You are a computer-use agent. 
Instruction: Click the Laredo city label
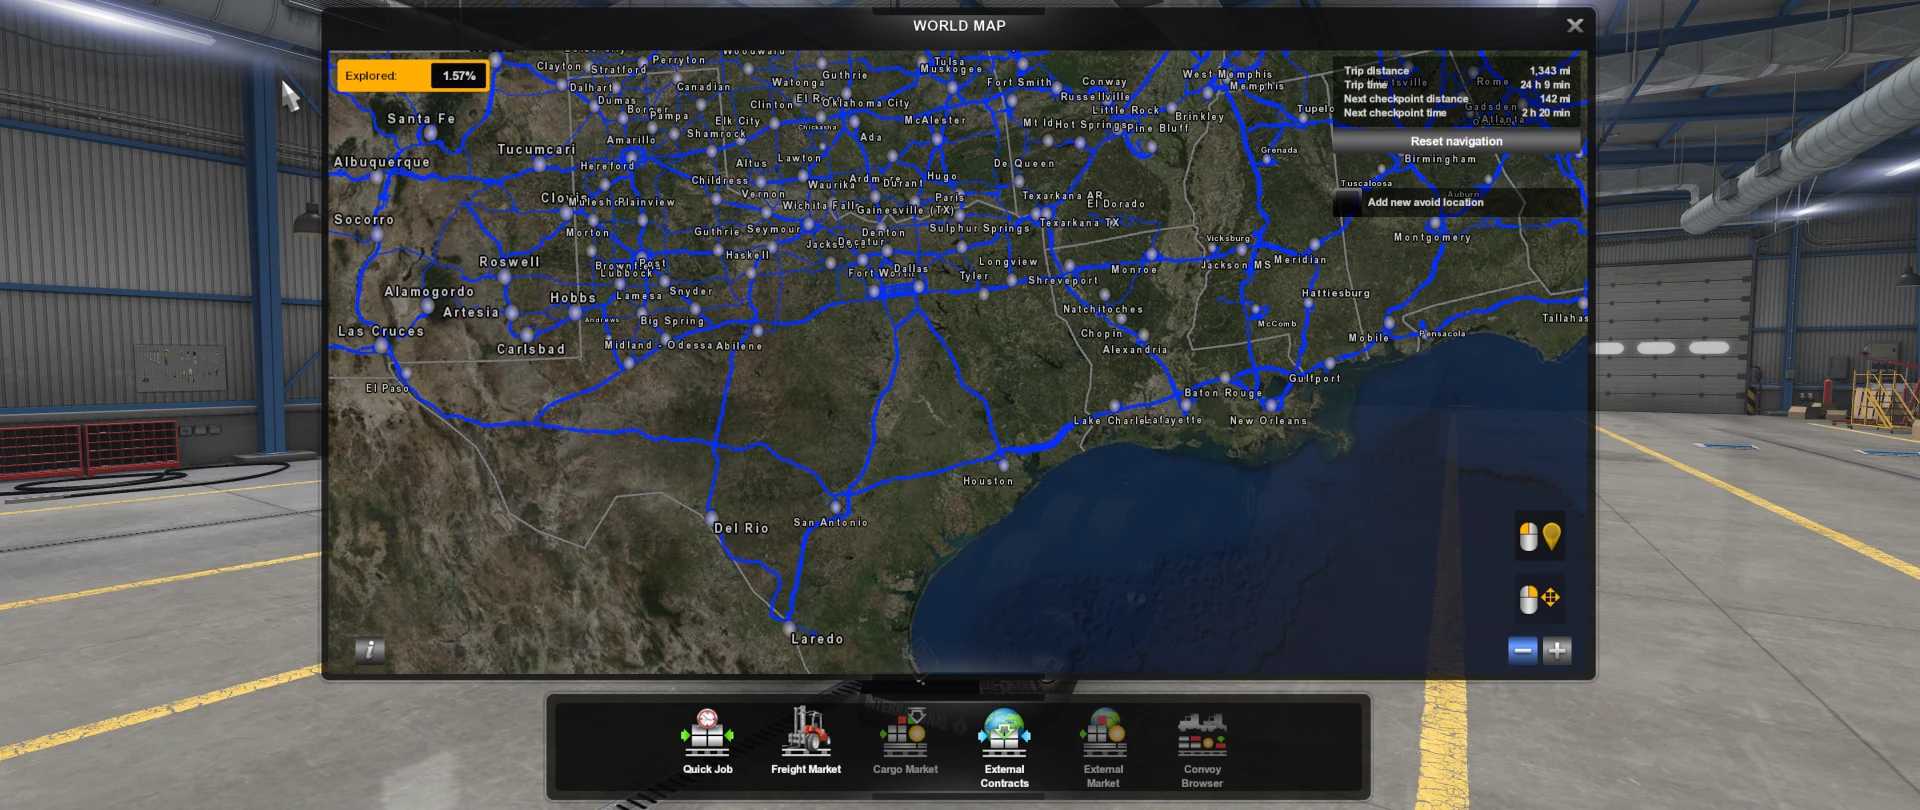pyautogui.click(x=817, y=639)
